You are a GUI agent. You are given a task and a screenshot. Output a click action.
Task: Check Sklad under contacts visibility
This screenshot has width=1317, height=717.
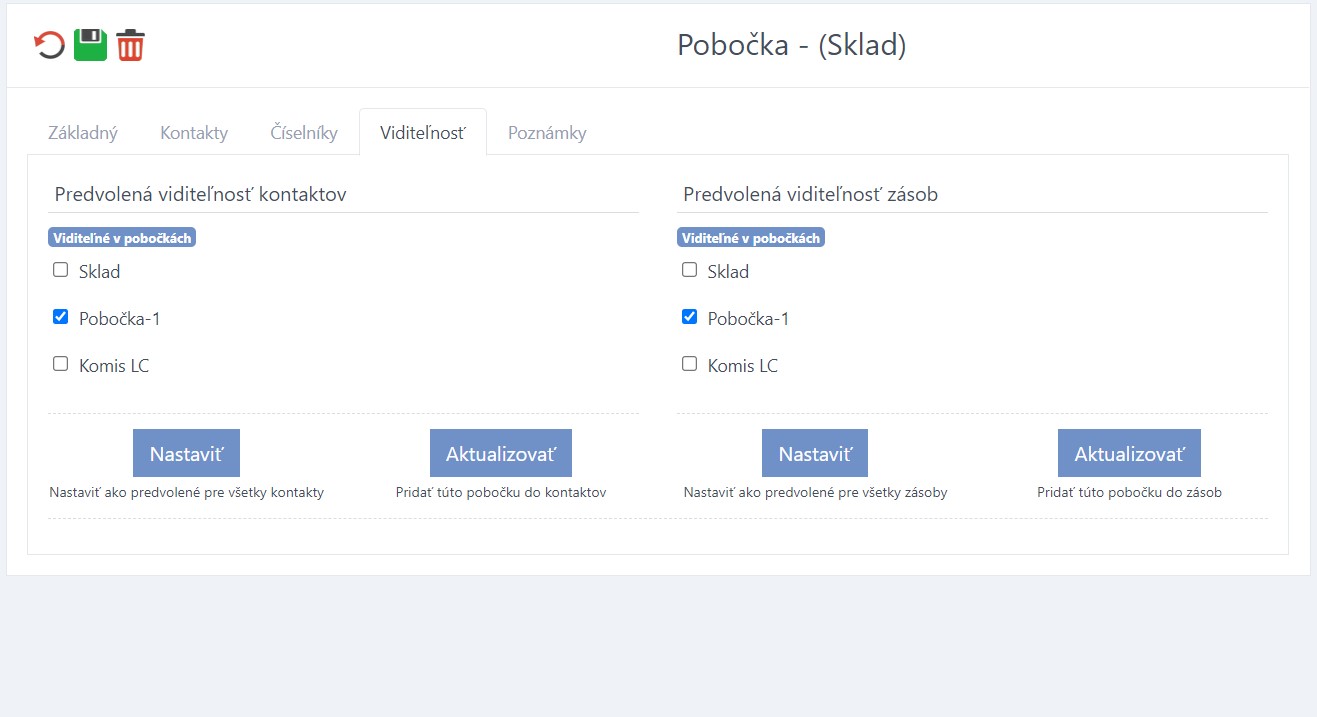click(x=61, y=270)
